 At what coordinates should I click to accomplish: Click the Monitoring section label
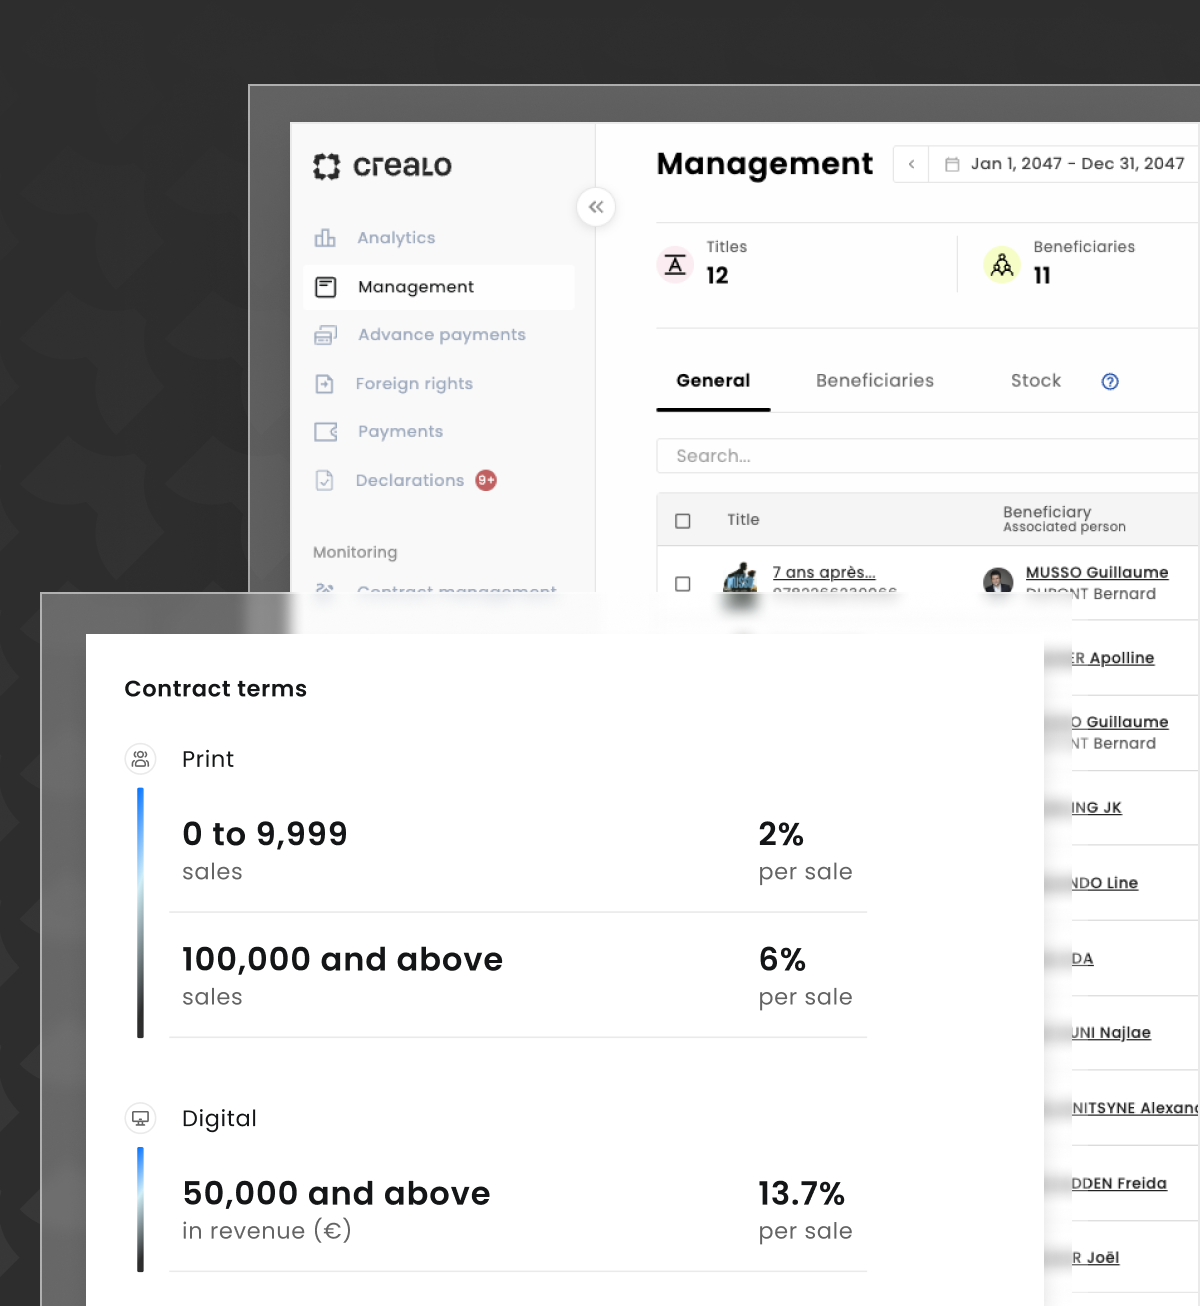click(355, 552)
